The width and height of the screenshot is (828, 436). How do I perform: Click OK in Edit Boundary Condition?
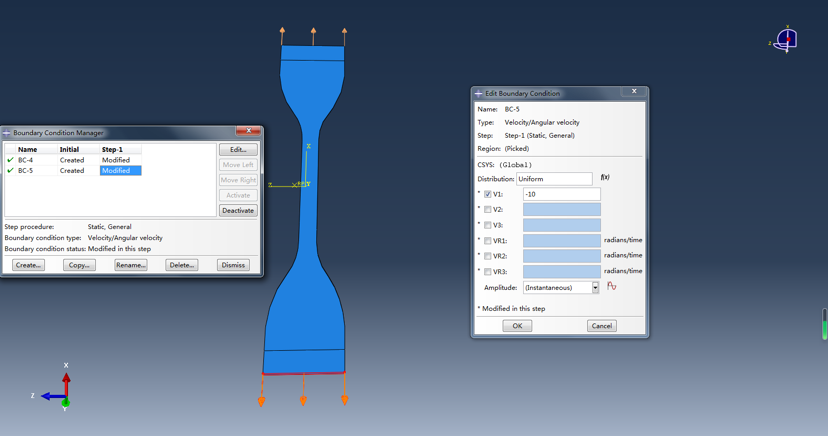coord(517,326)
